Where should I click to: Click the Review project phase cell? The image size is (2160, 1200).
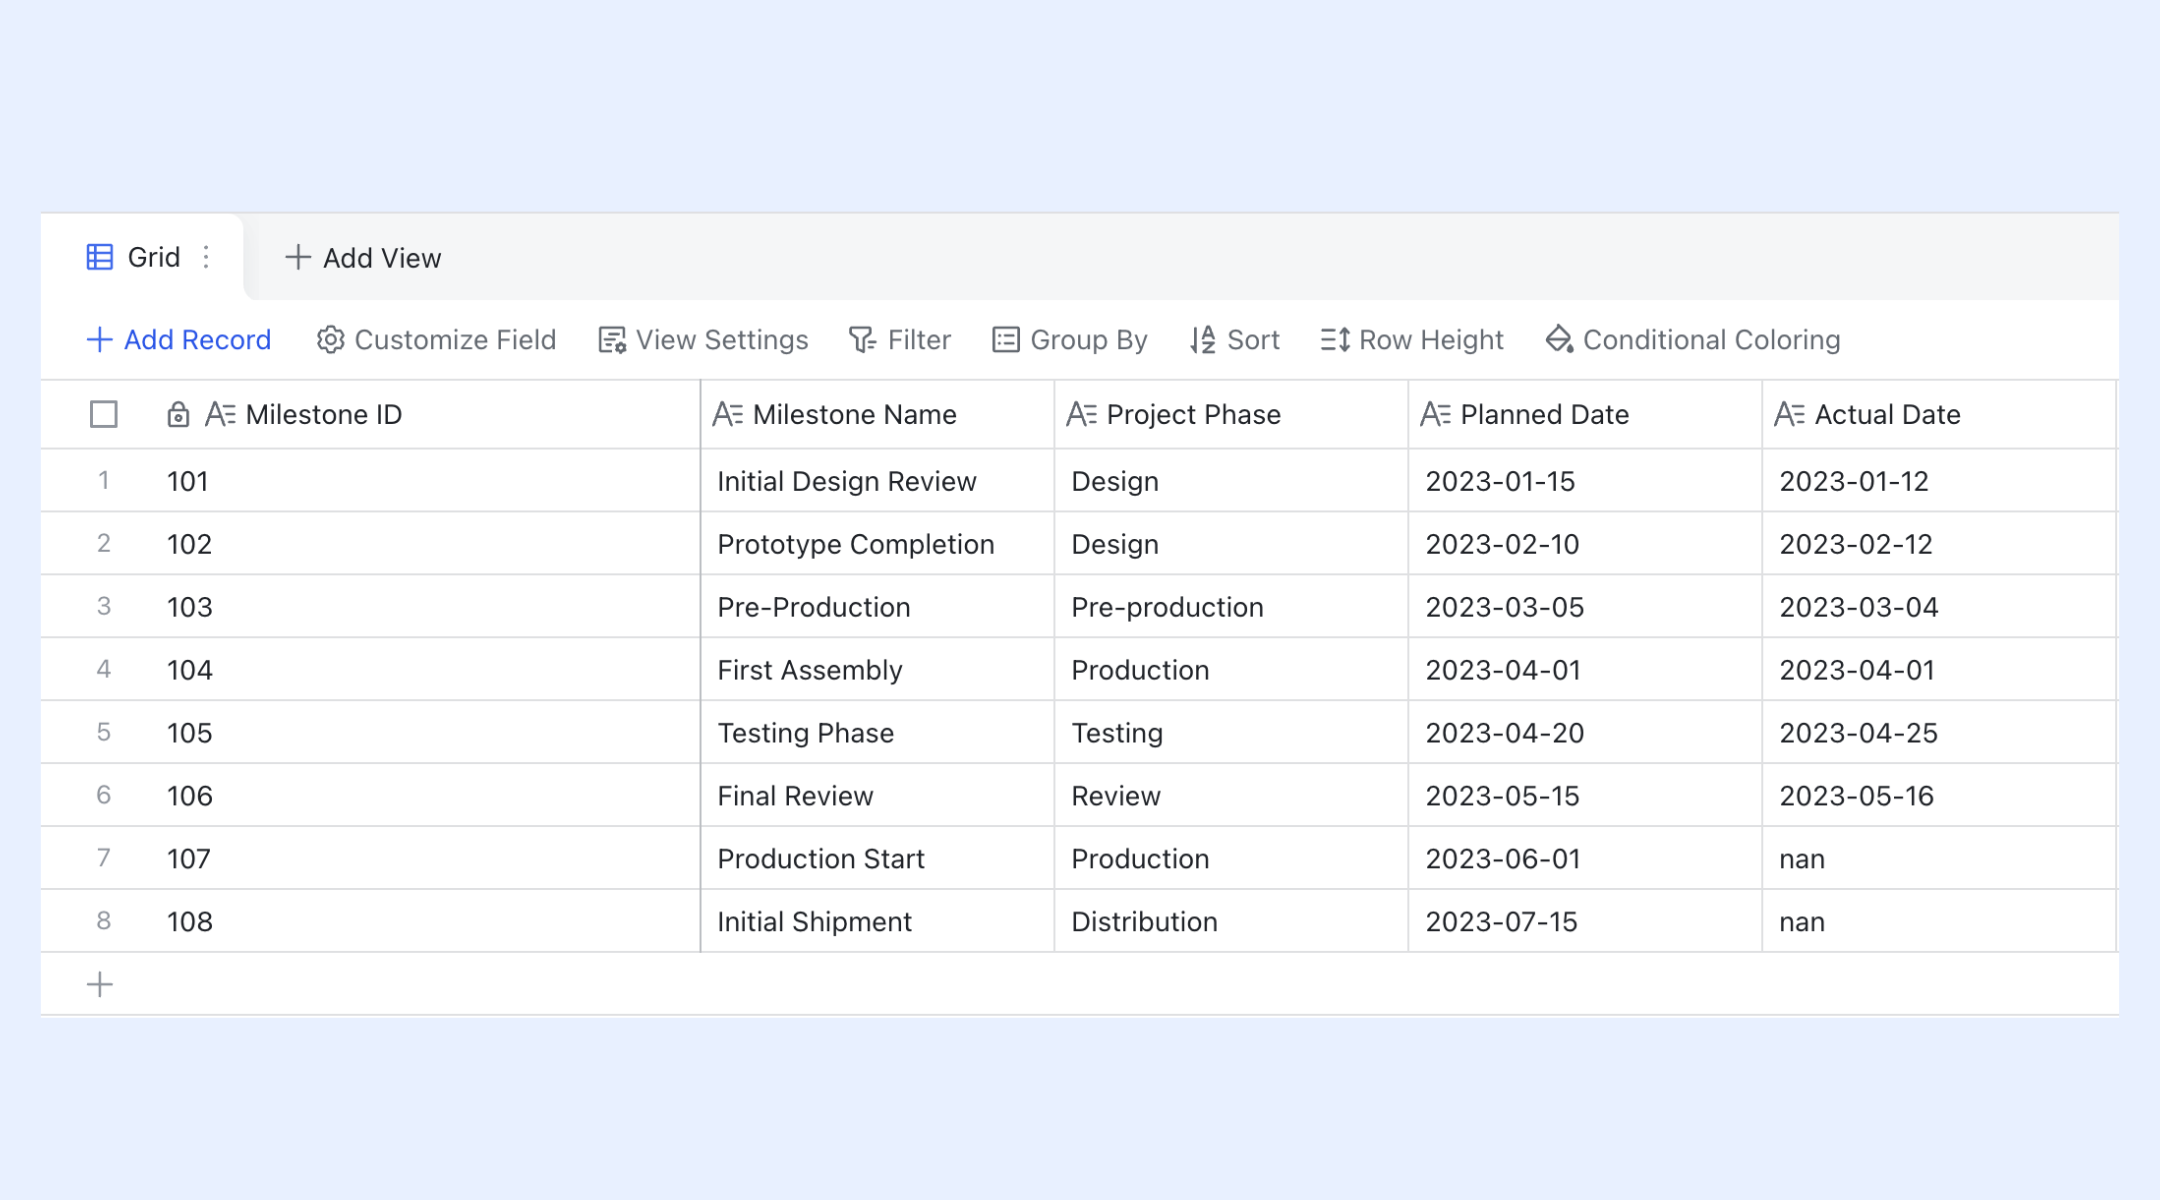tap(1232, 796)
